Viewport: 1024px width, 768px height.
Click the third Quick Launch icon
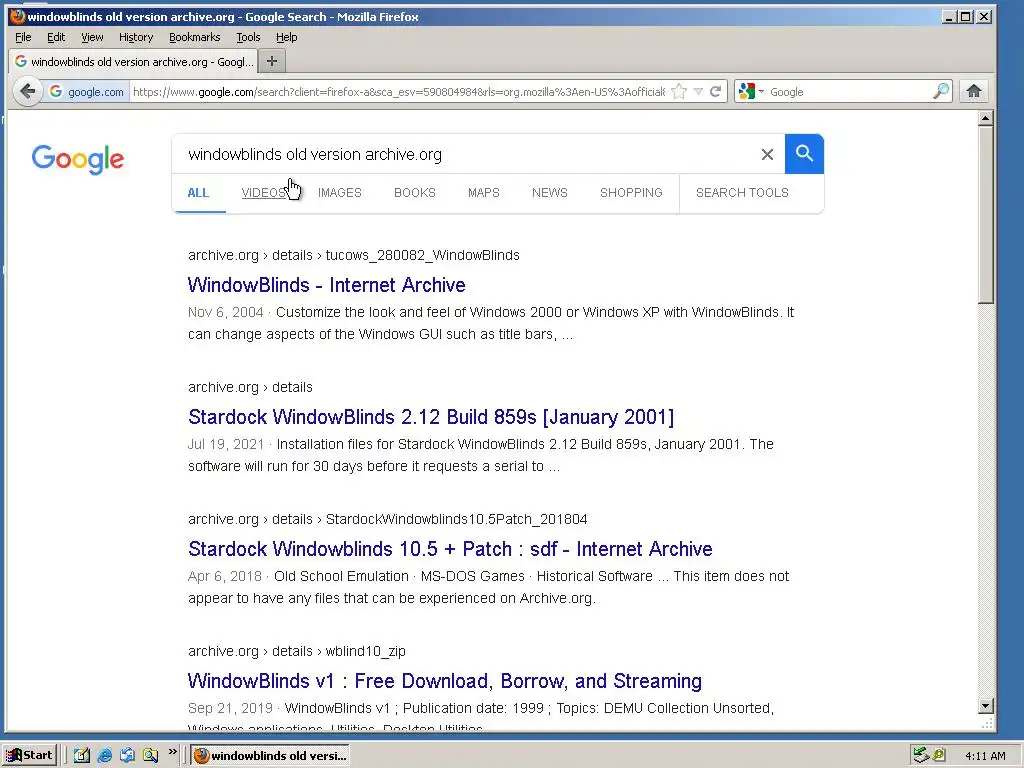127,755
